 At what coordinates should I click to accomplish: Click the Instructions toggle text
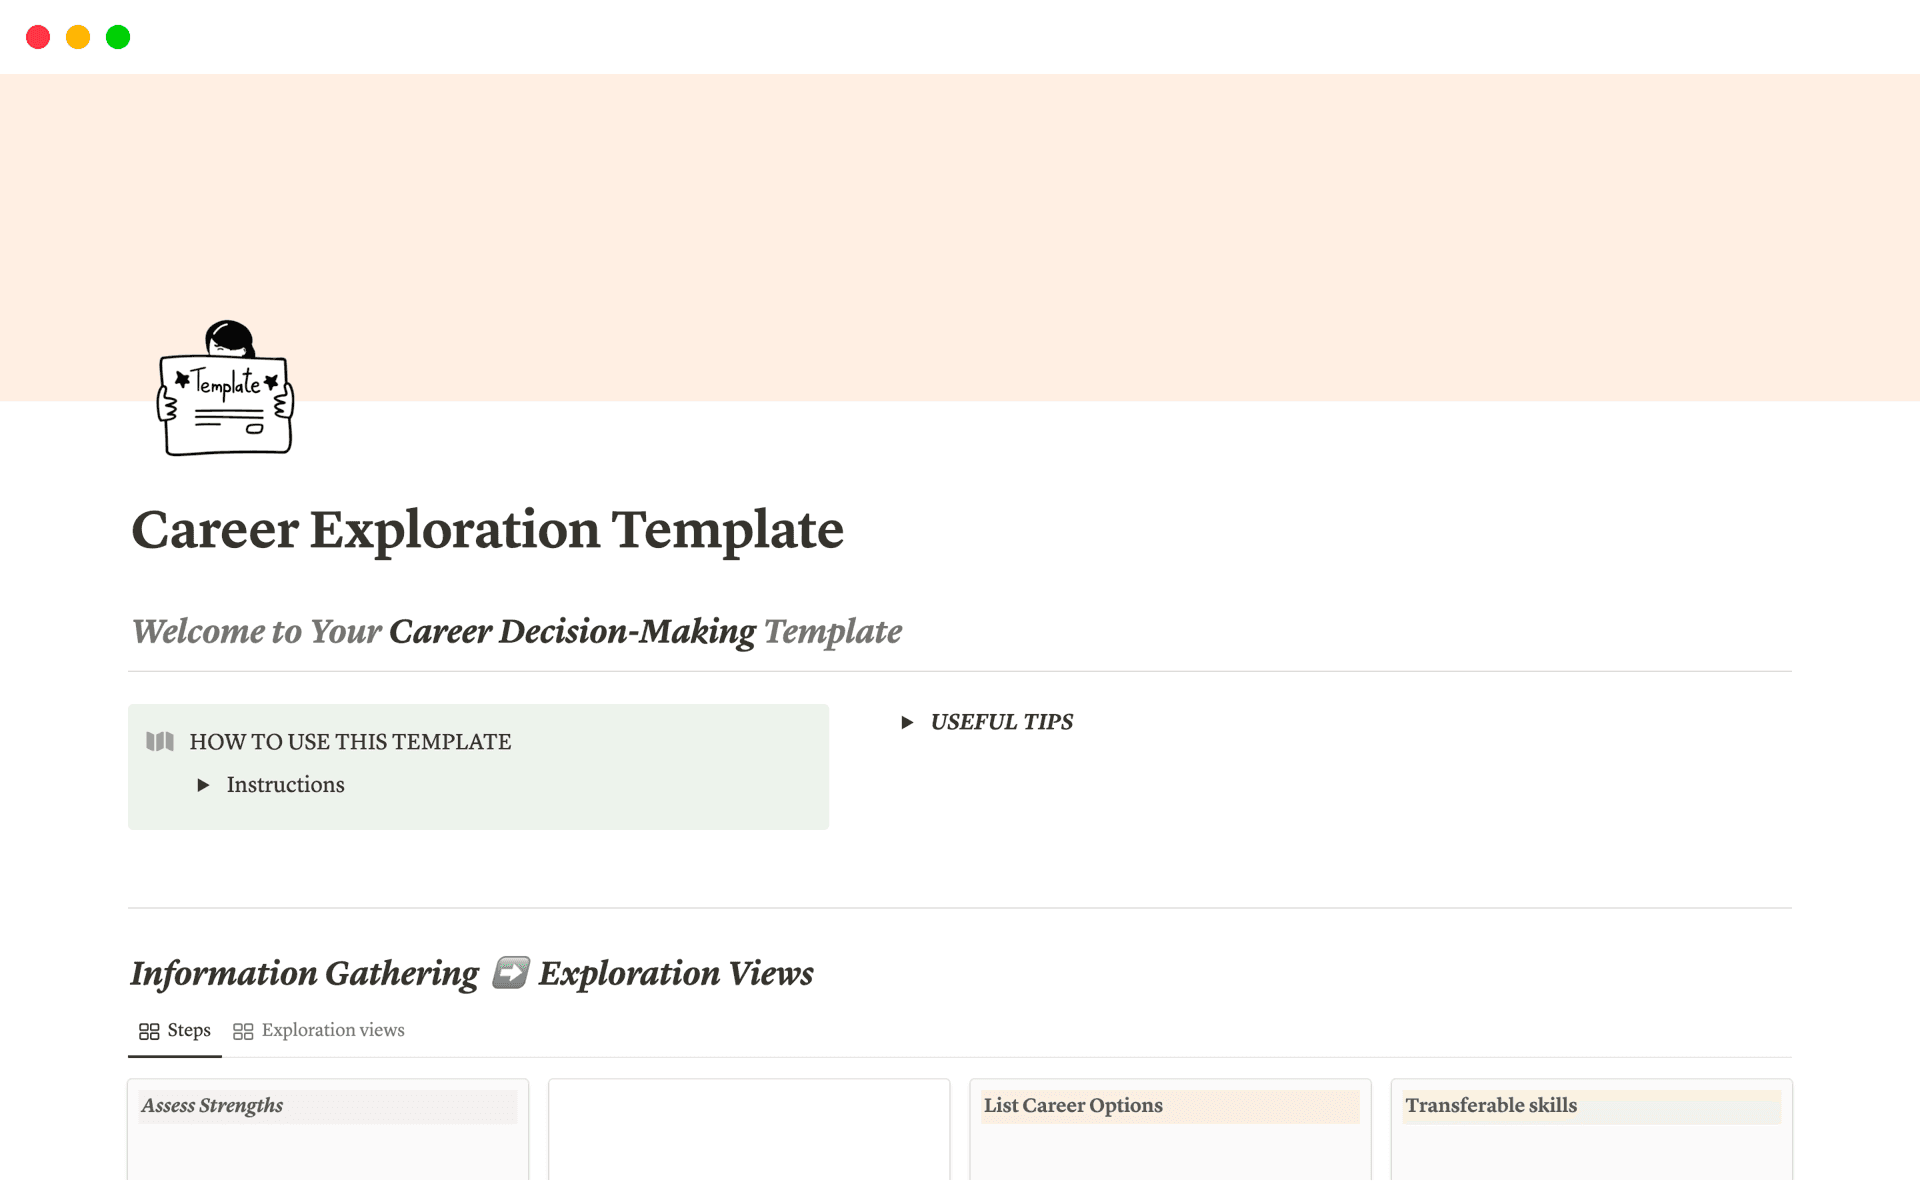285,785
